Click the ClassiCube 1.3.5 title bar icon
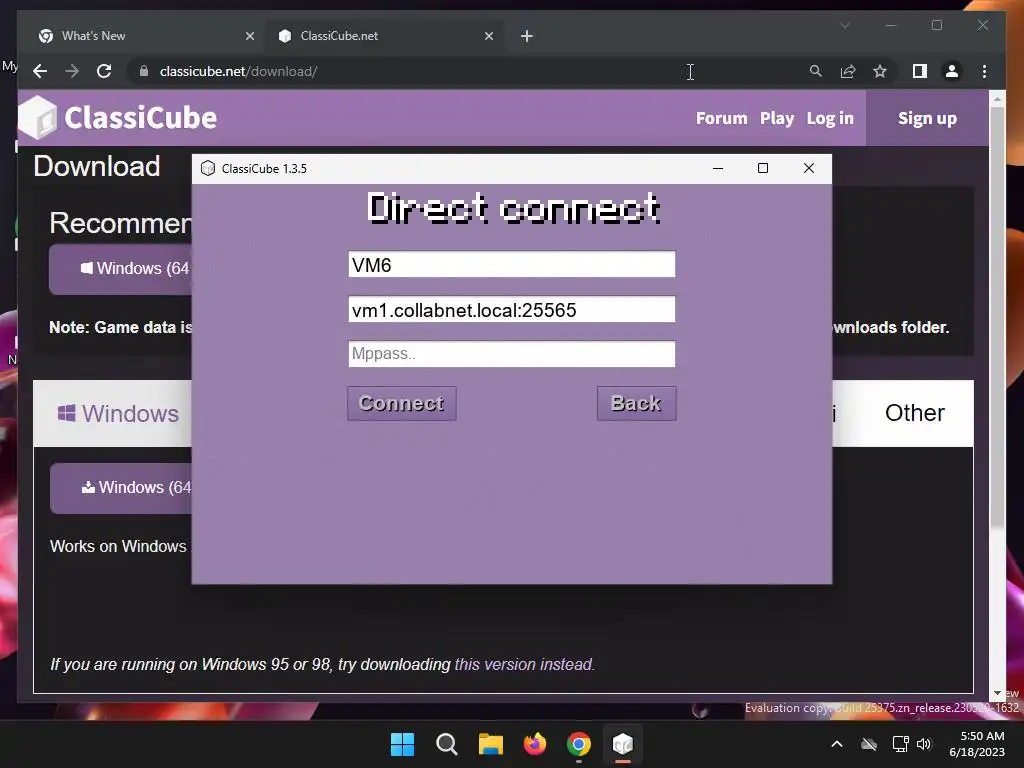The height and width of the screenshot is (768, 1024). [x=208, y=168]
